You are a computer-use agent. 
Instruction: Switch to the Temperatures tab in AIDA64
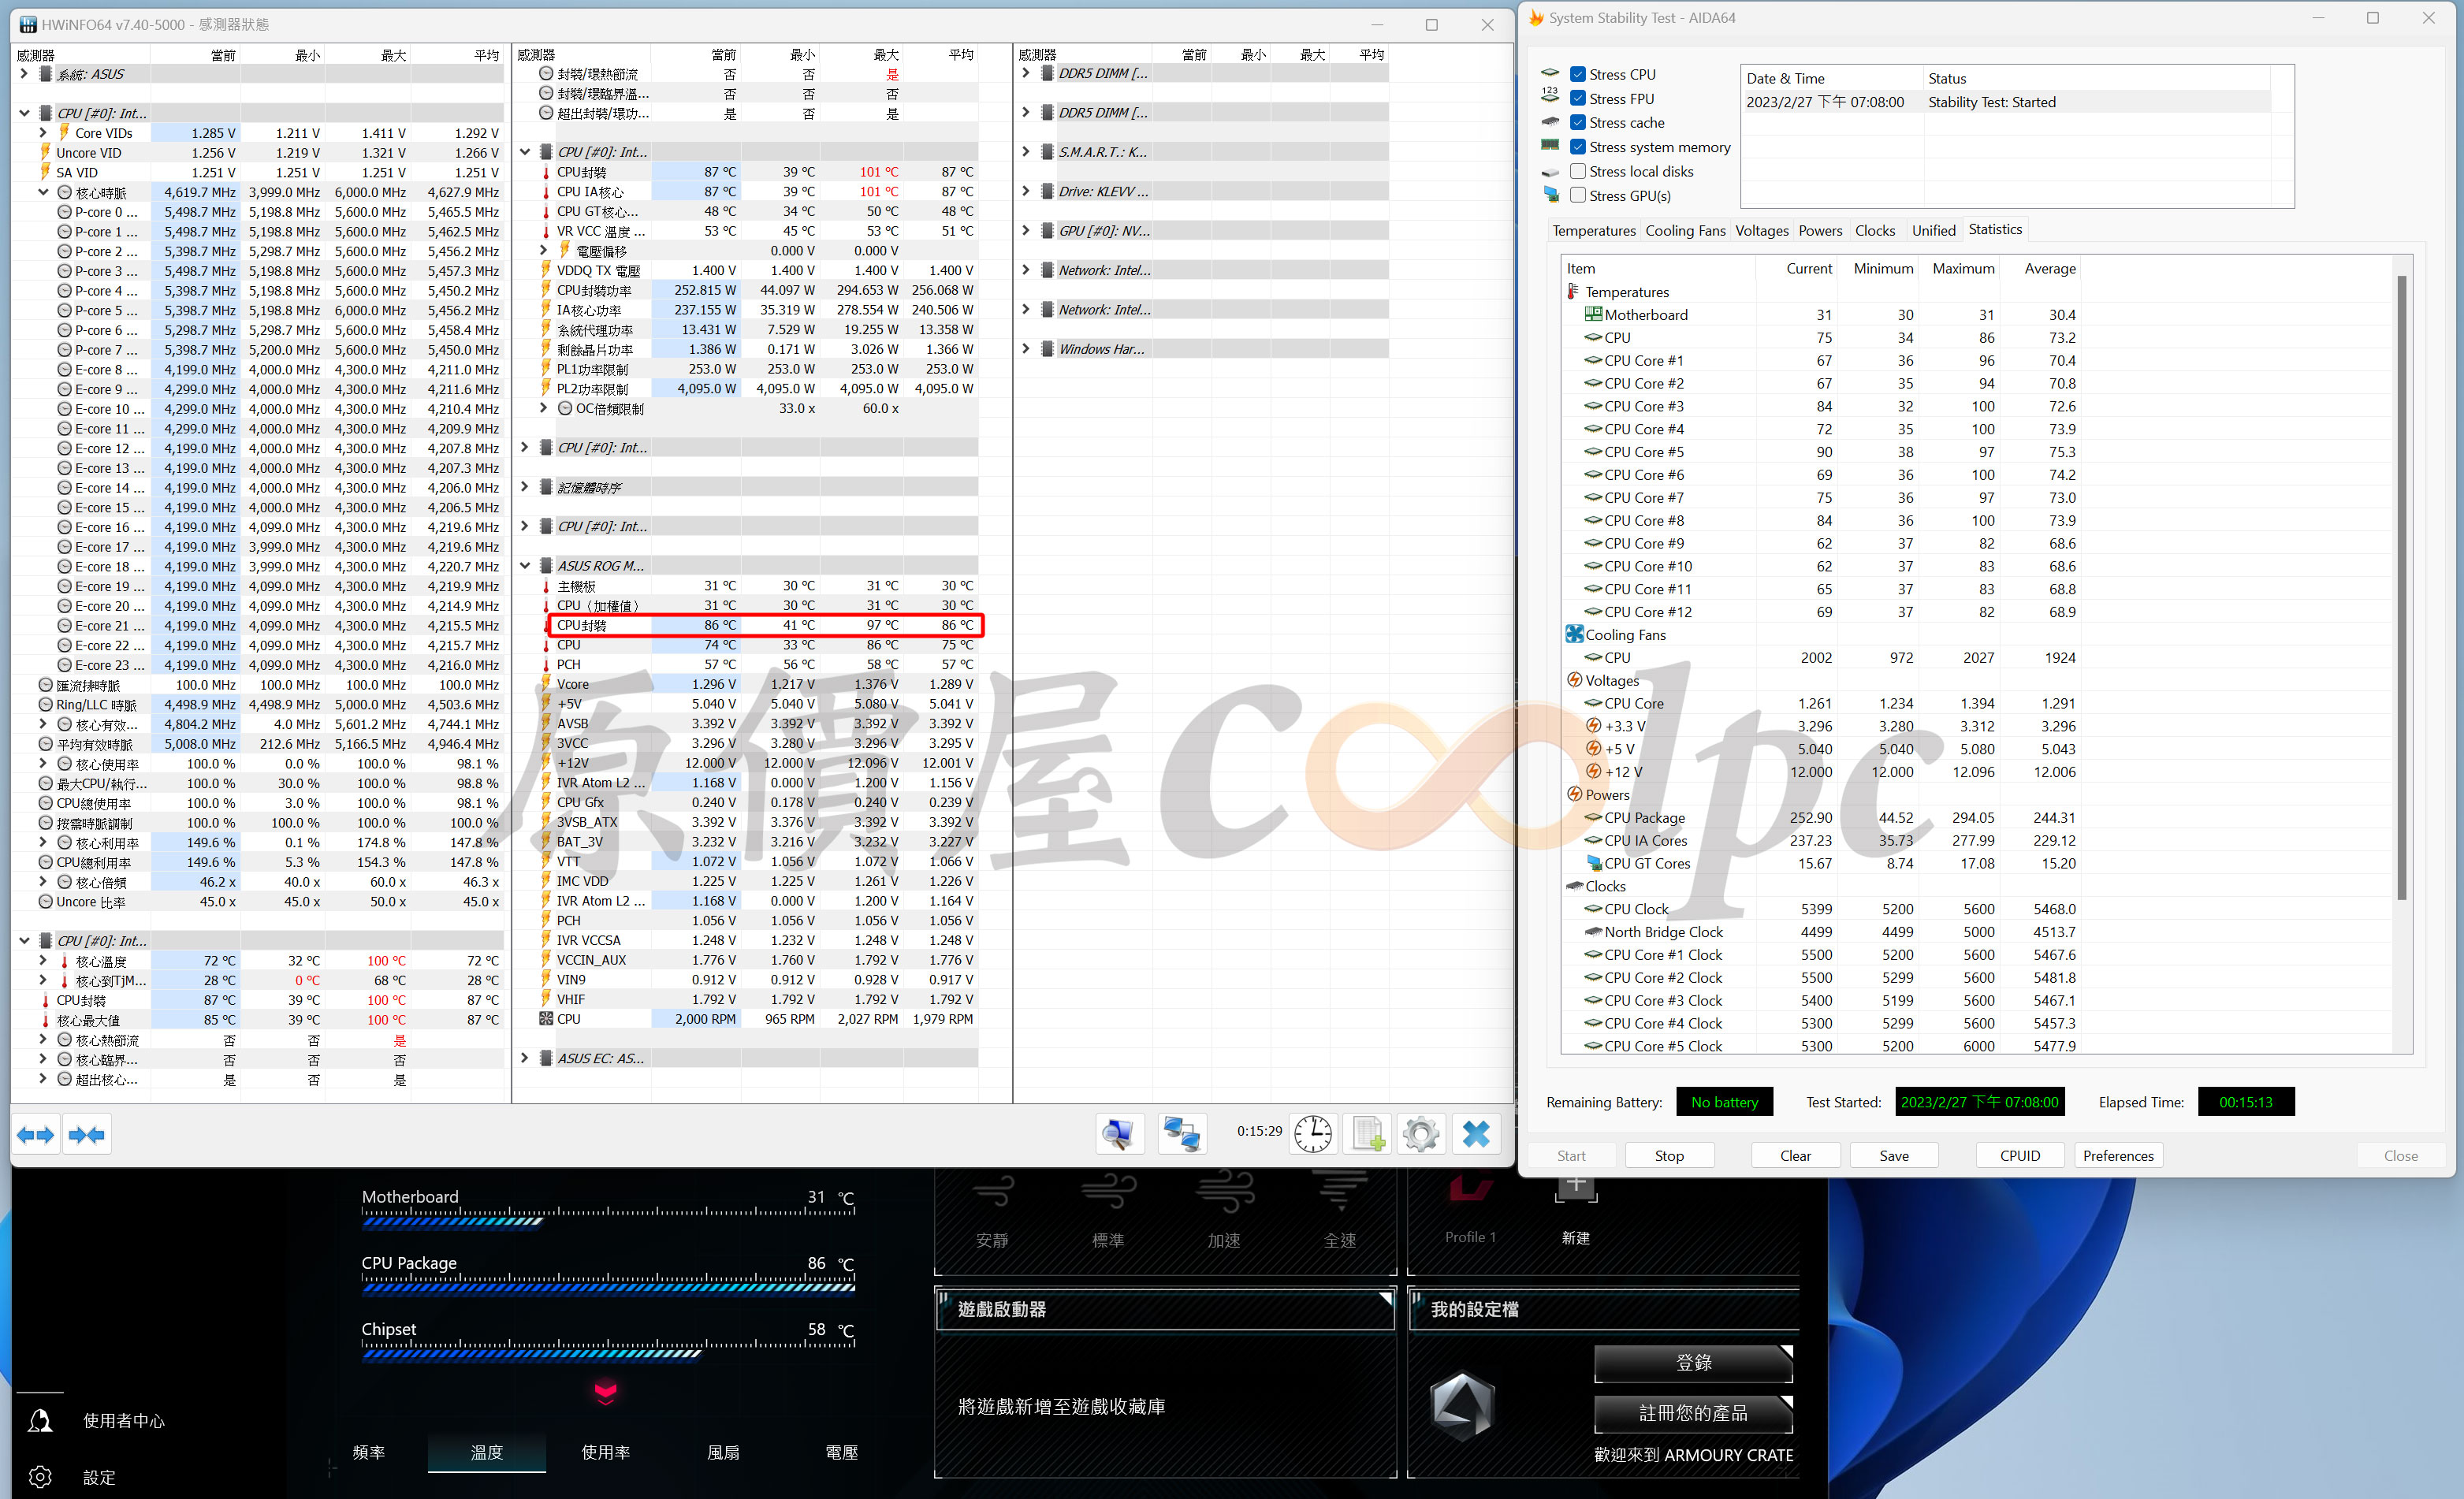pos(1594,230)
